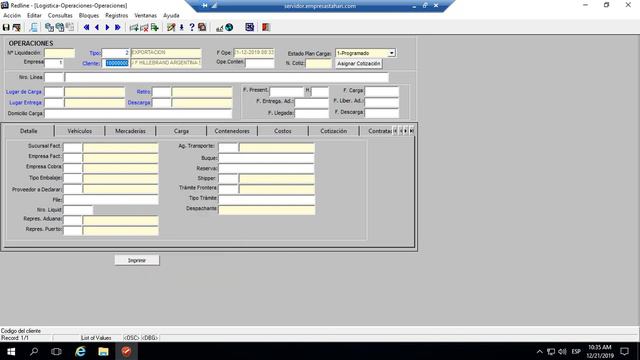Open the Windows Start menu
This screenshot has height=360, width=640.
[11, 351]
